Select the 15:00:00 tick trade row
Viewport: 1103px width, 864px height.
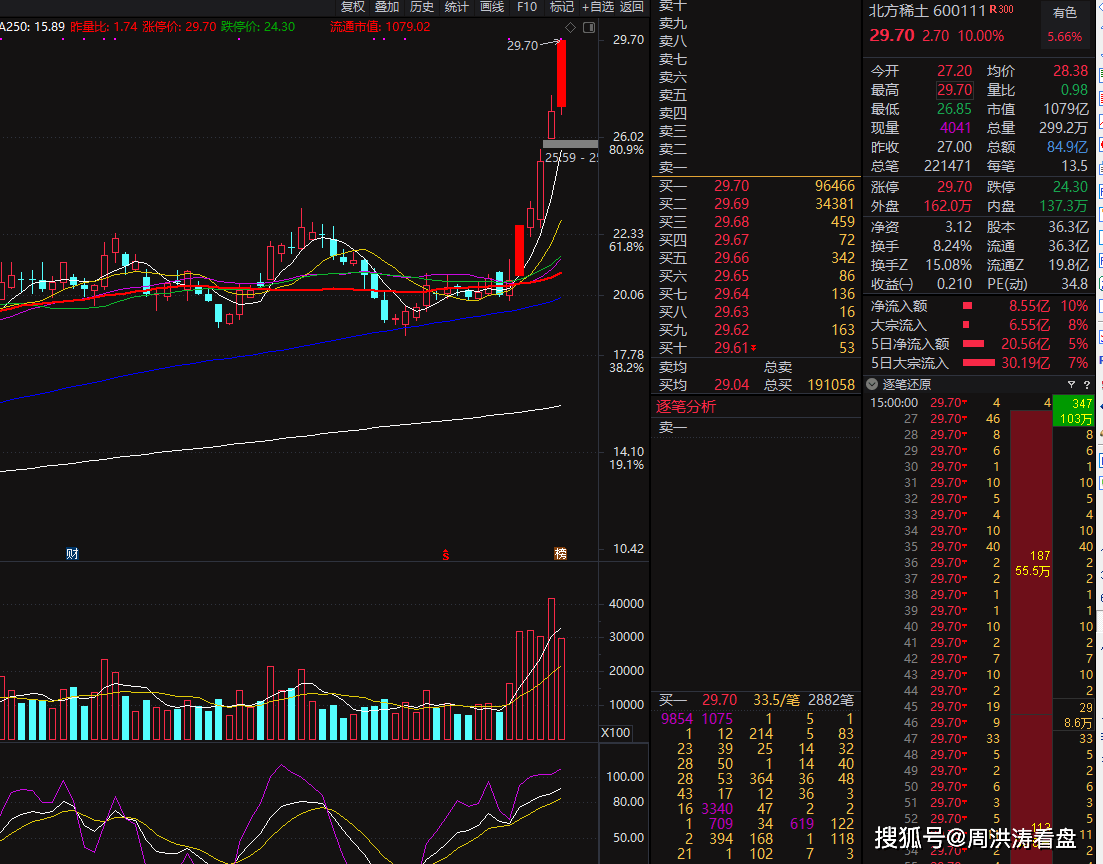(x=960, y=403)
